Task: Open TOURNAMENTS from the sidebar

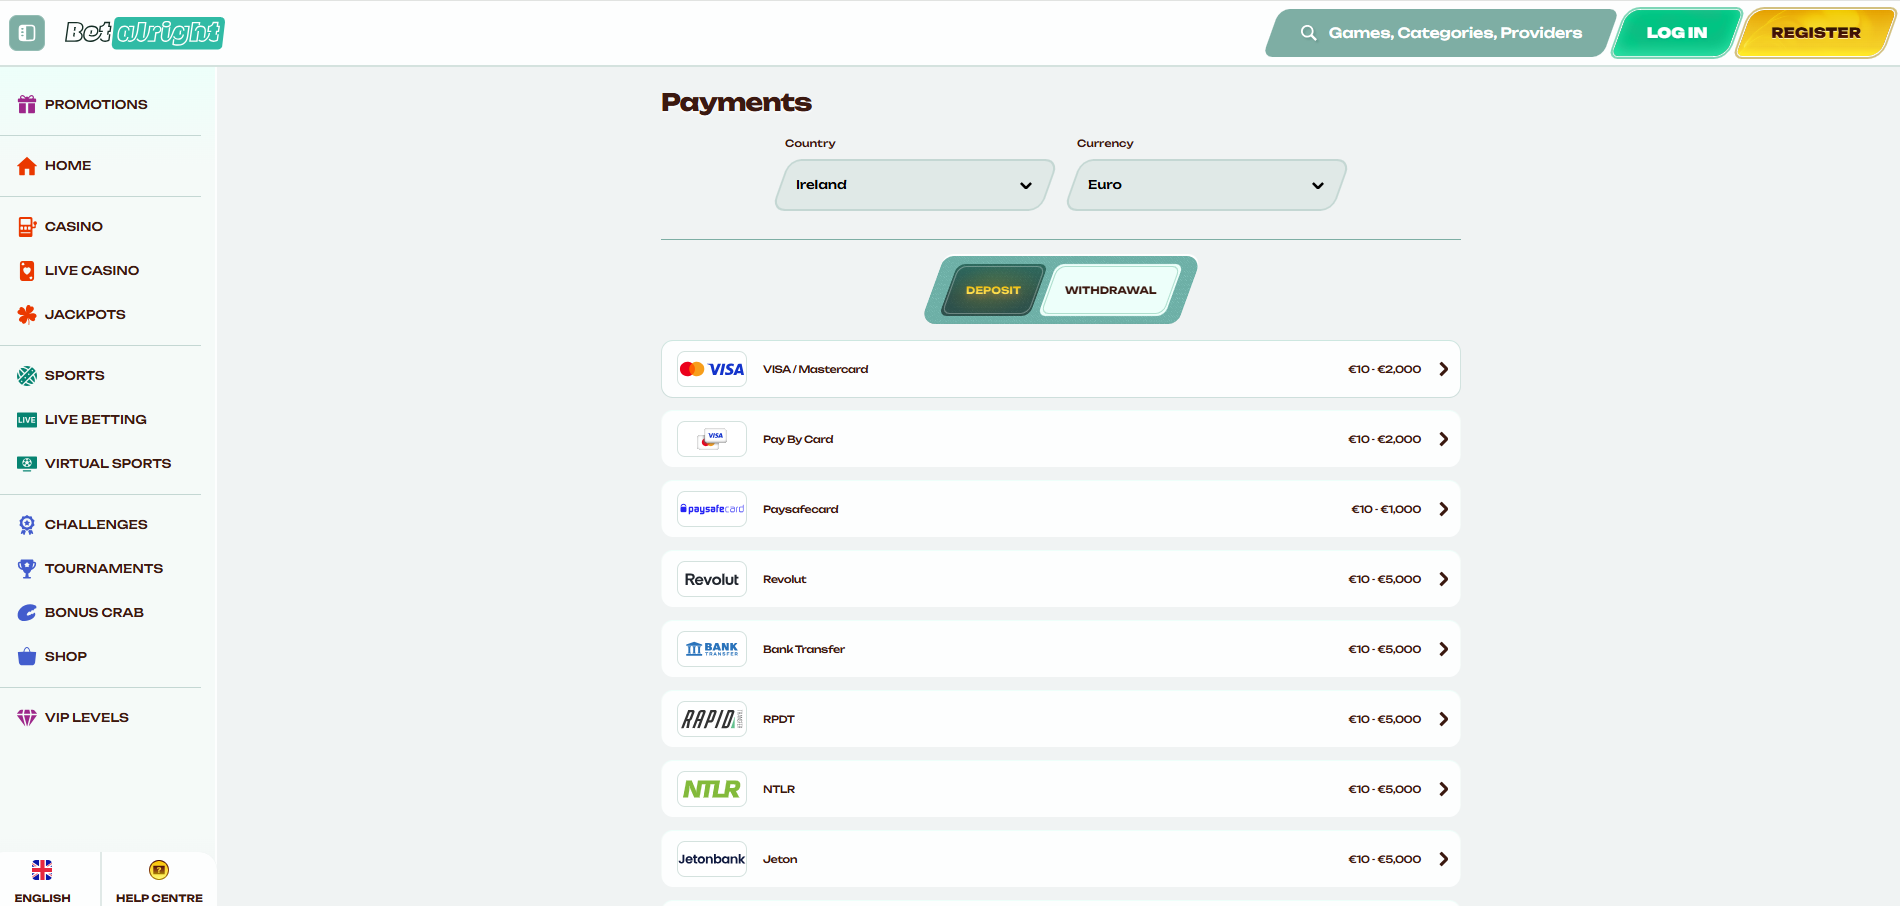Action: click(x=104, y=569)
